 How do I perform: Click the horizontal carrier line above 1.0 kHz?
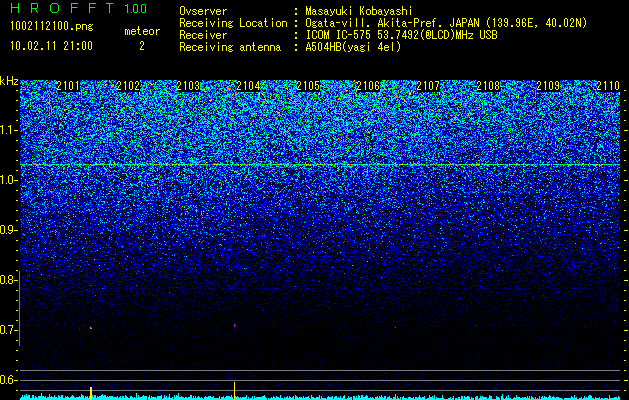[320, 164]
